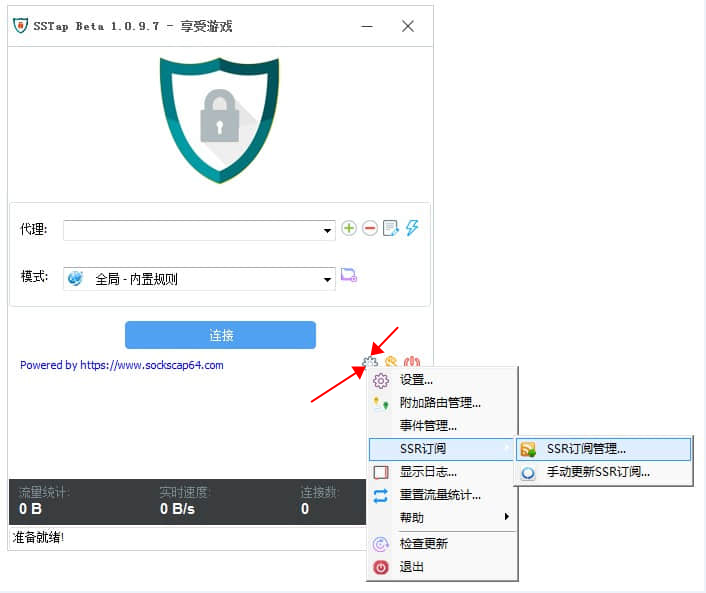
Task: Expand the SSR订阅 submenu entry
Action: [441, 449]
